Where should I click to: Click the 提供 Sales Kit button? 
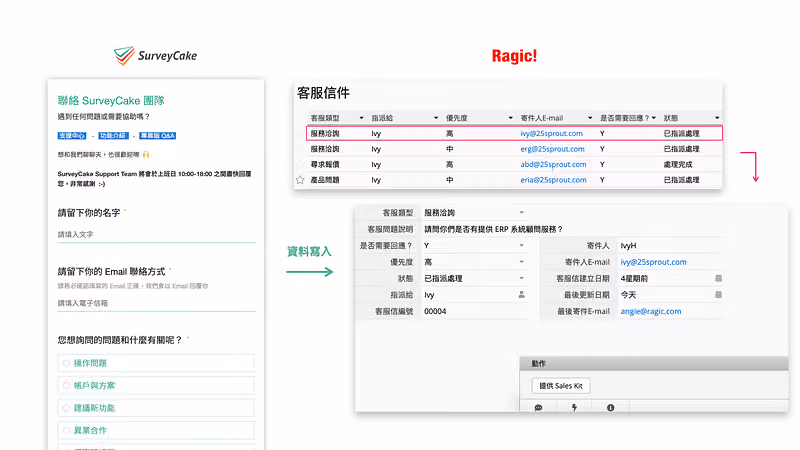[x=561, y=386]
